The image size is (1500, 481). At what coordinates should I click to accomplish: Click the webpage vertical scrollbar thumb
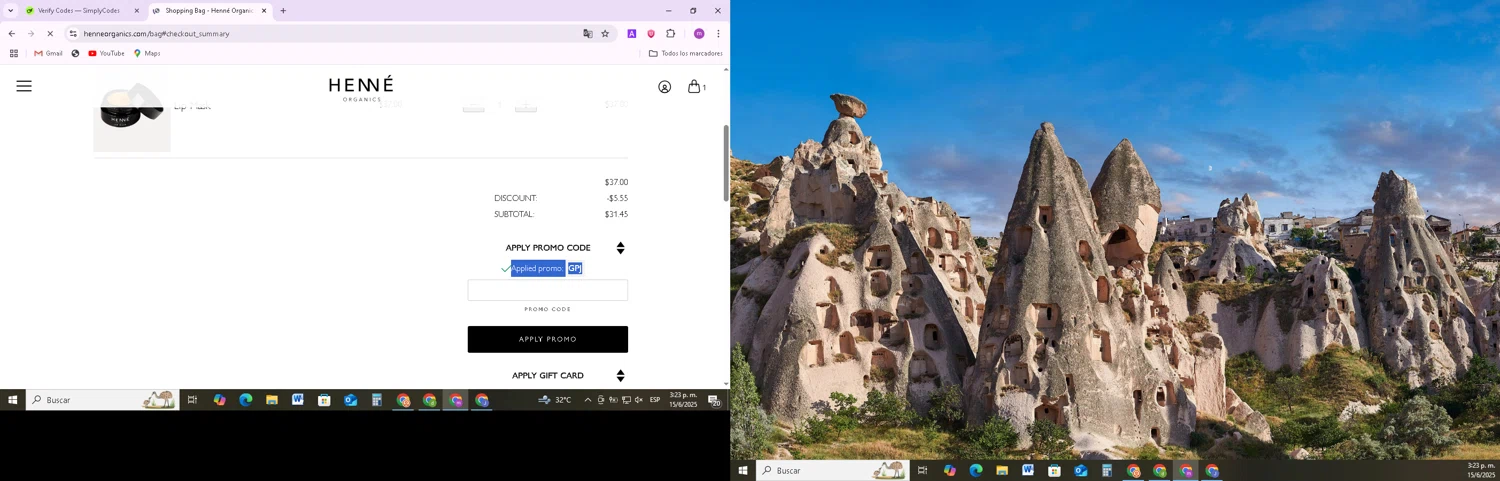[x=726, y=163]
